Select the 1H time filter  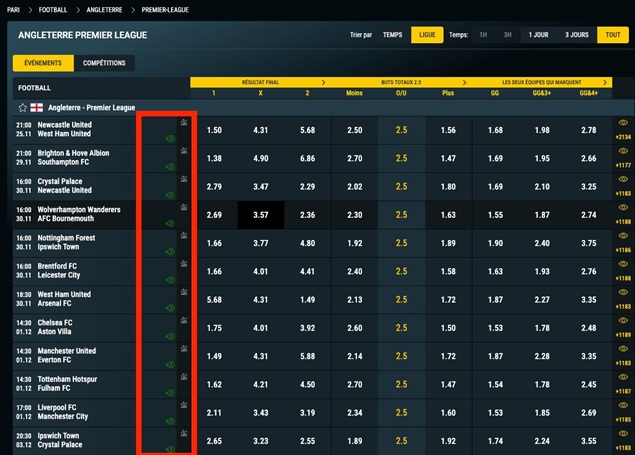[x=483, y=35]
